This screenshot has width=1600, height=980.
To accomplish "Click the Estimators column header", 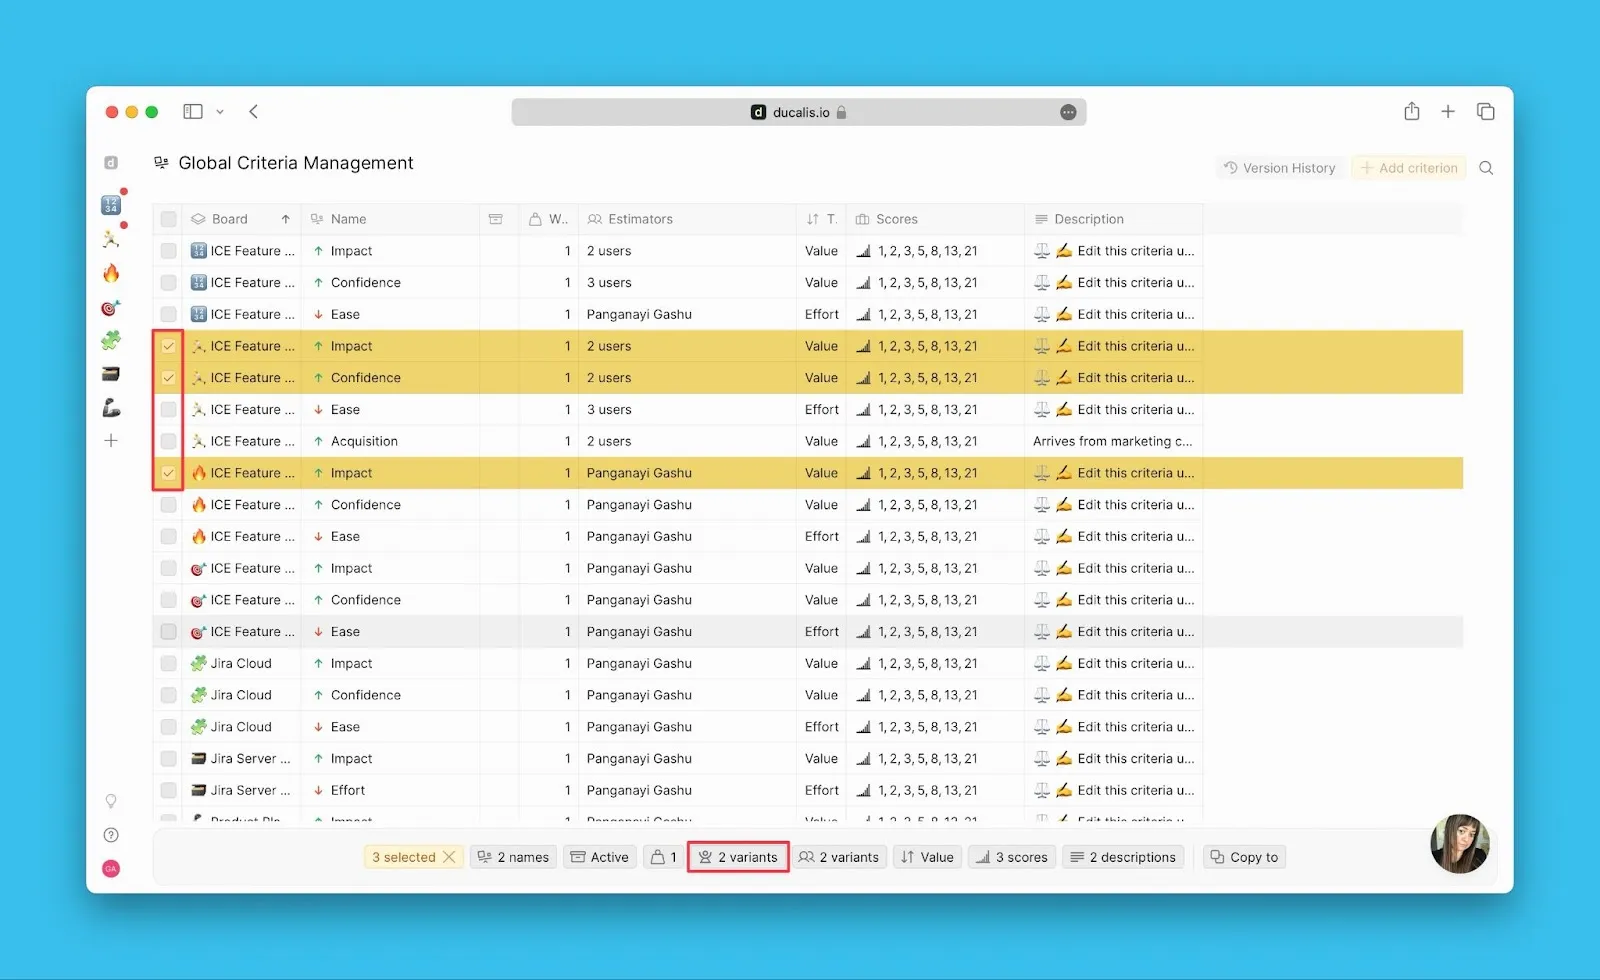I will 640,219.
